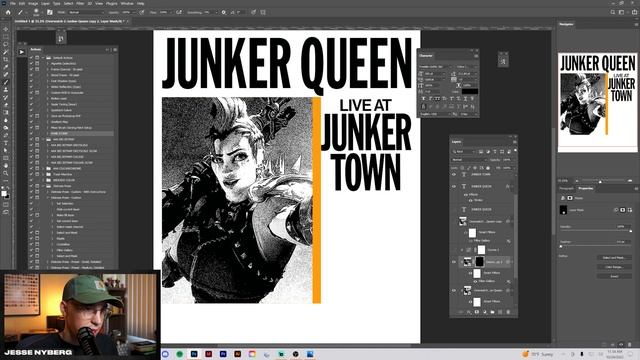Click the foreground color swatch in toolbar
The height and width of the screenshot is (360, 640).
(x=4, y=193)
